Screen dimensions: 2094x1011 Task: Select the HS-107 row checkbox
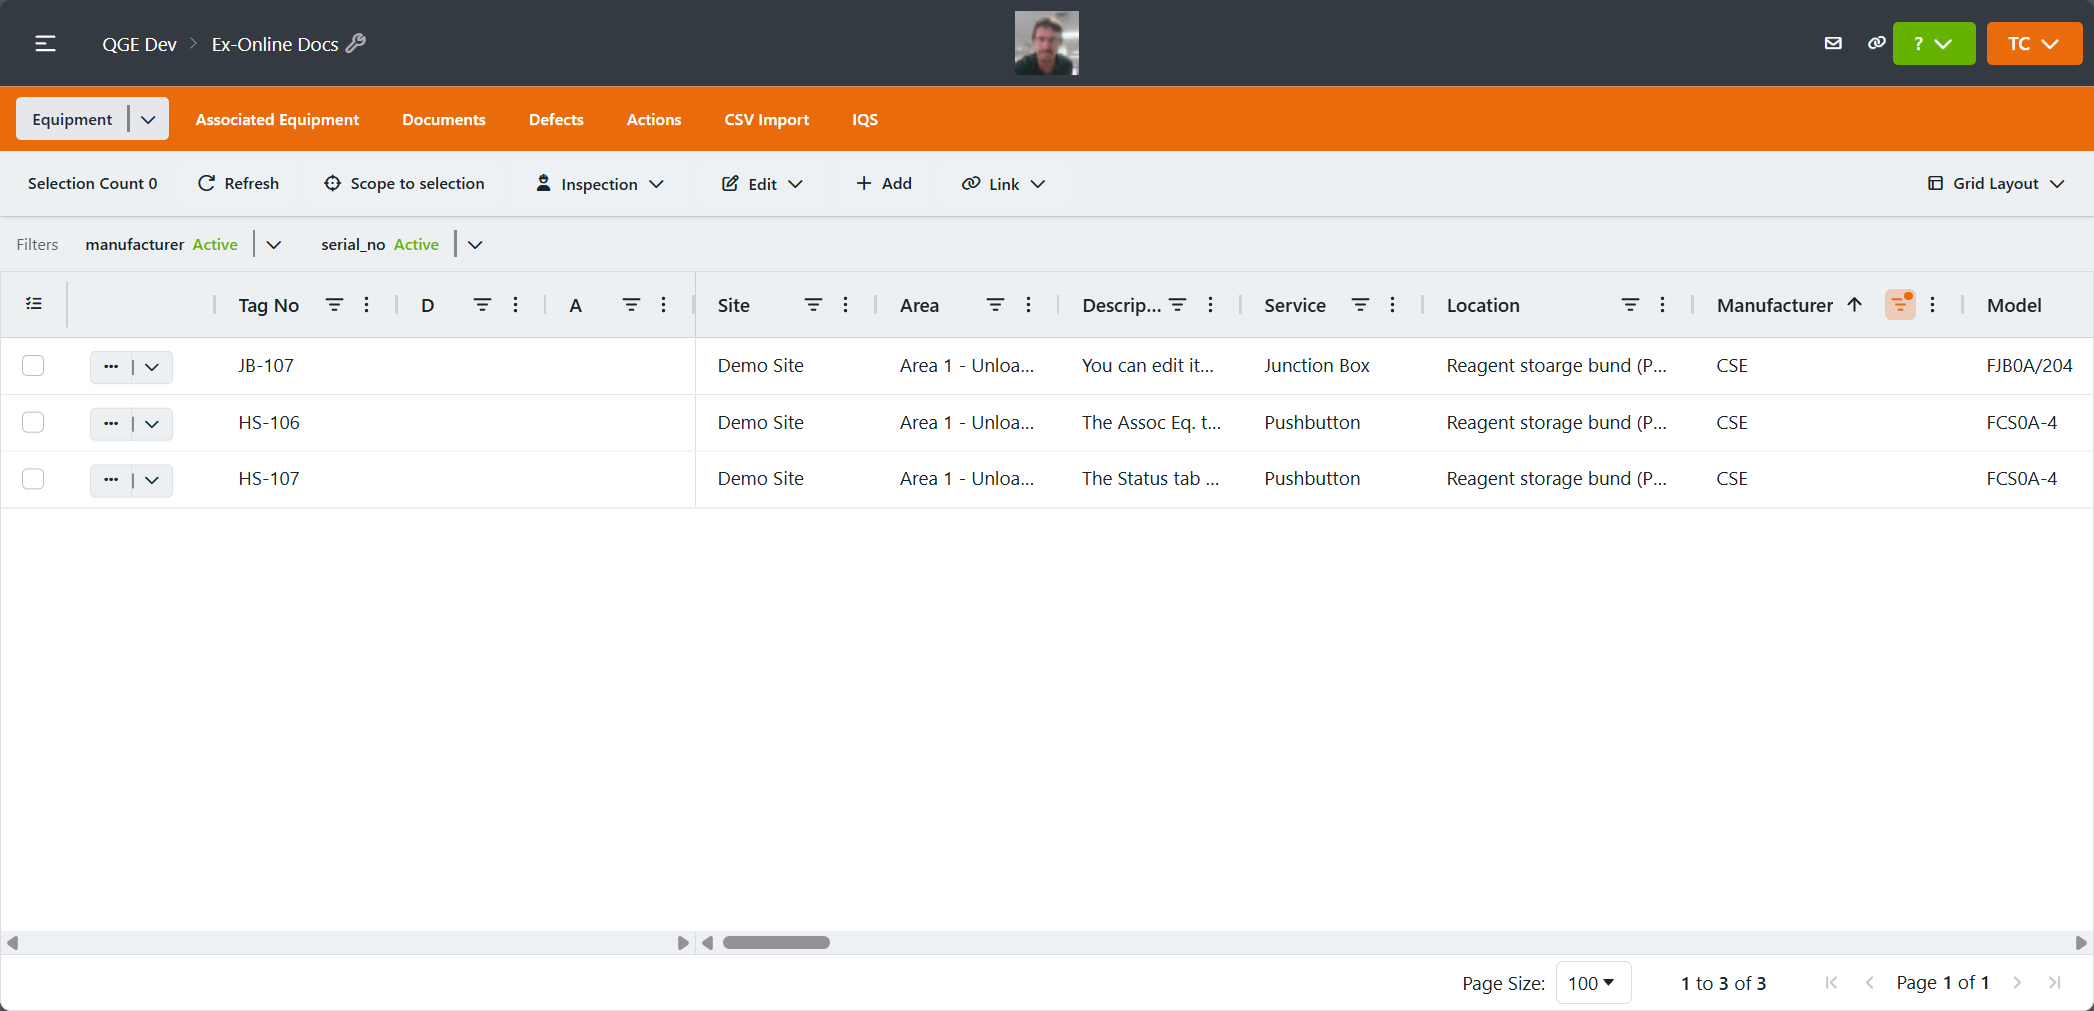click(x=33, y=479)
